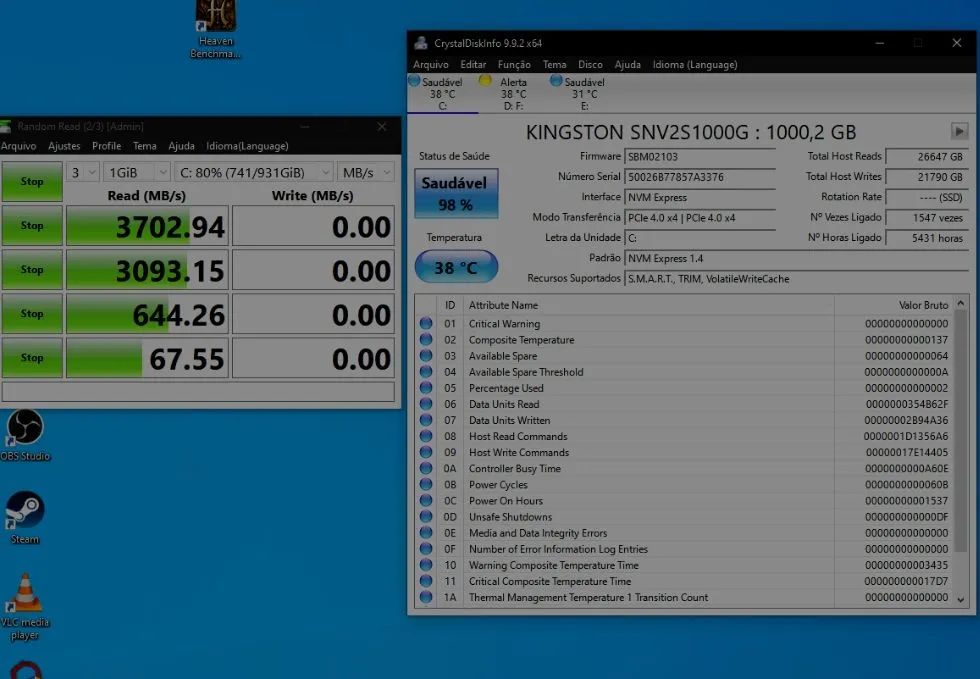This screenshot has height=679, width=980.
Task: Click CrystalDiskMark title bar app icon
Action: pyautogui.click(x=6, y=126)
